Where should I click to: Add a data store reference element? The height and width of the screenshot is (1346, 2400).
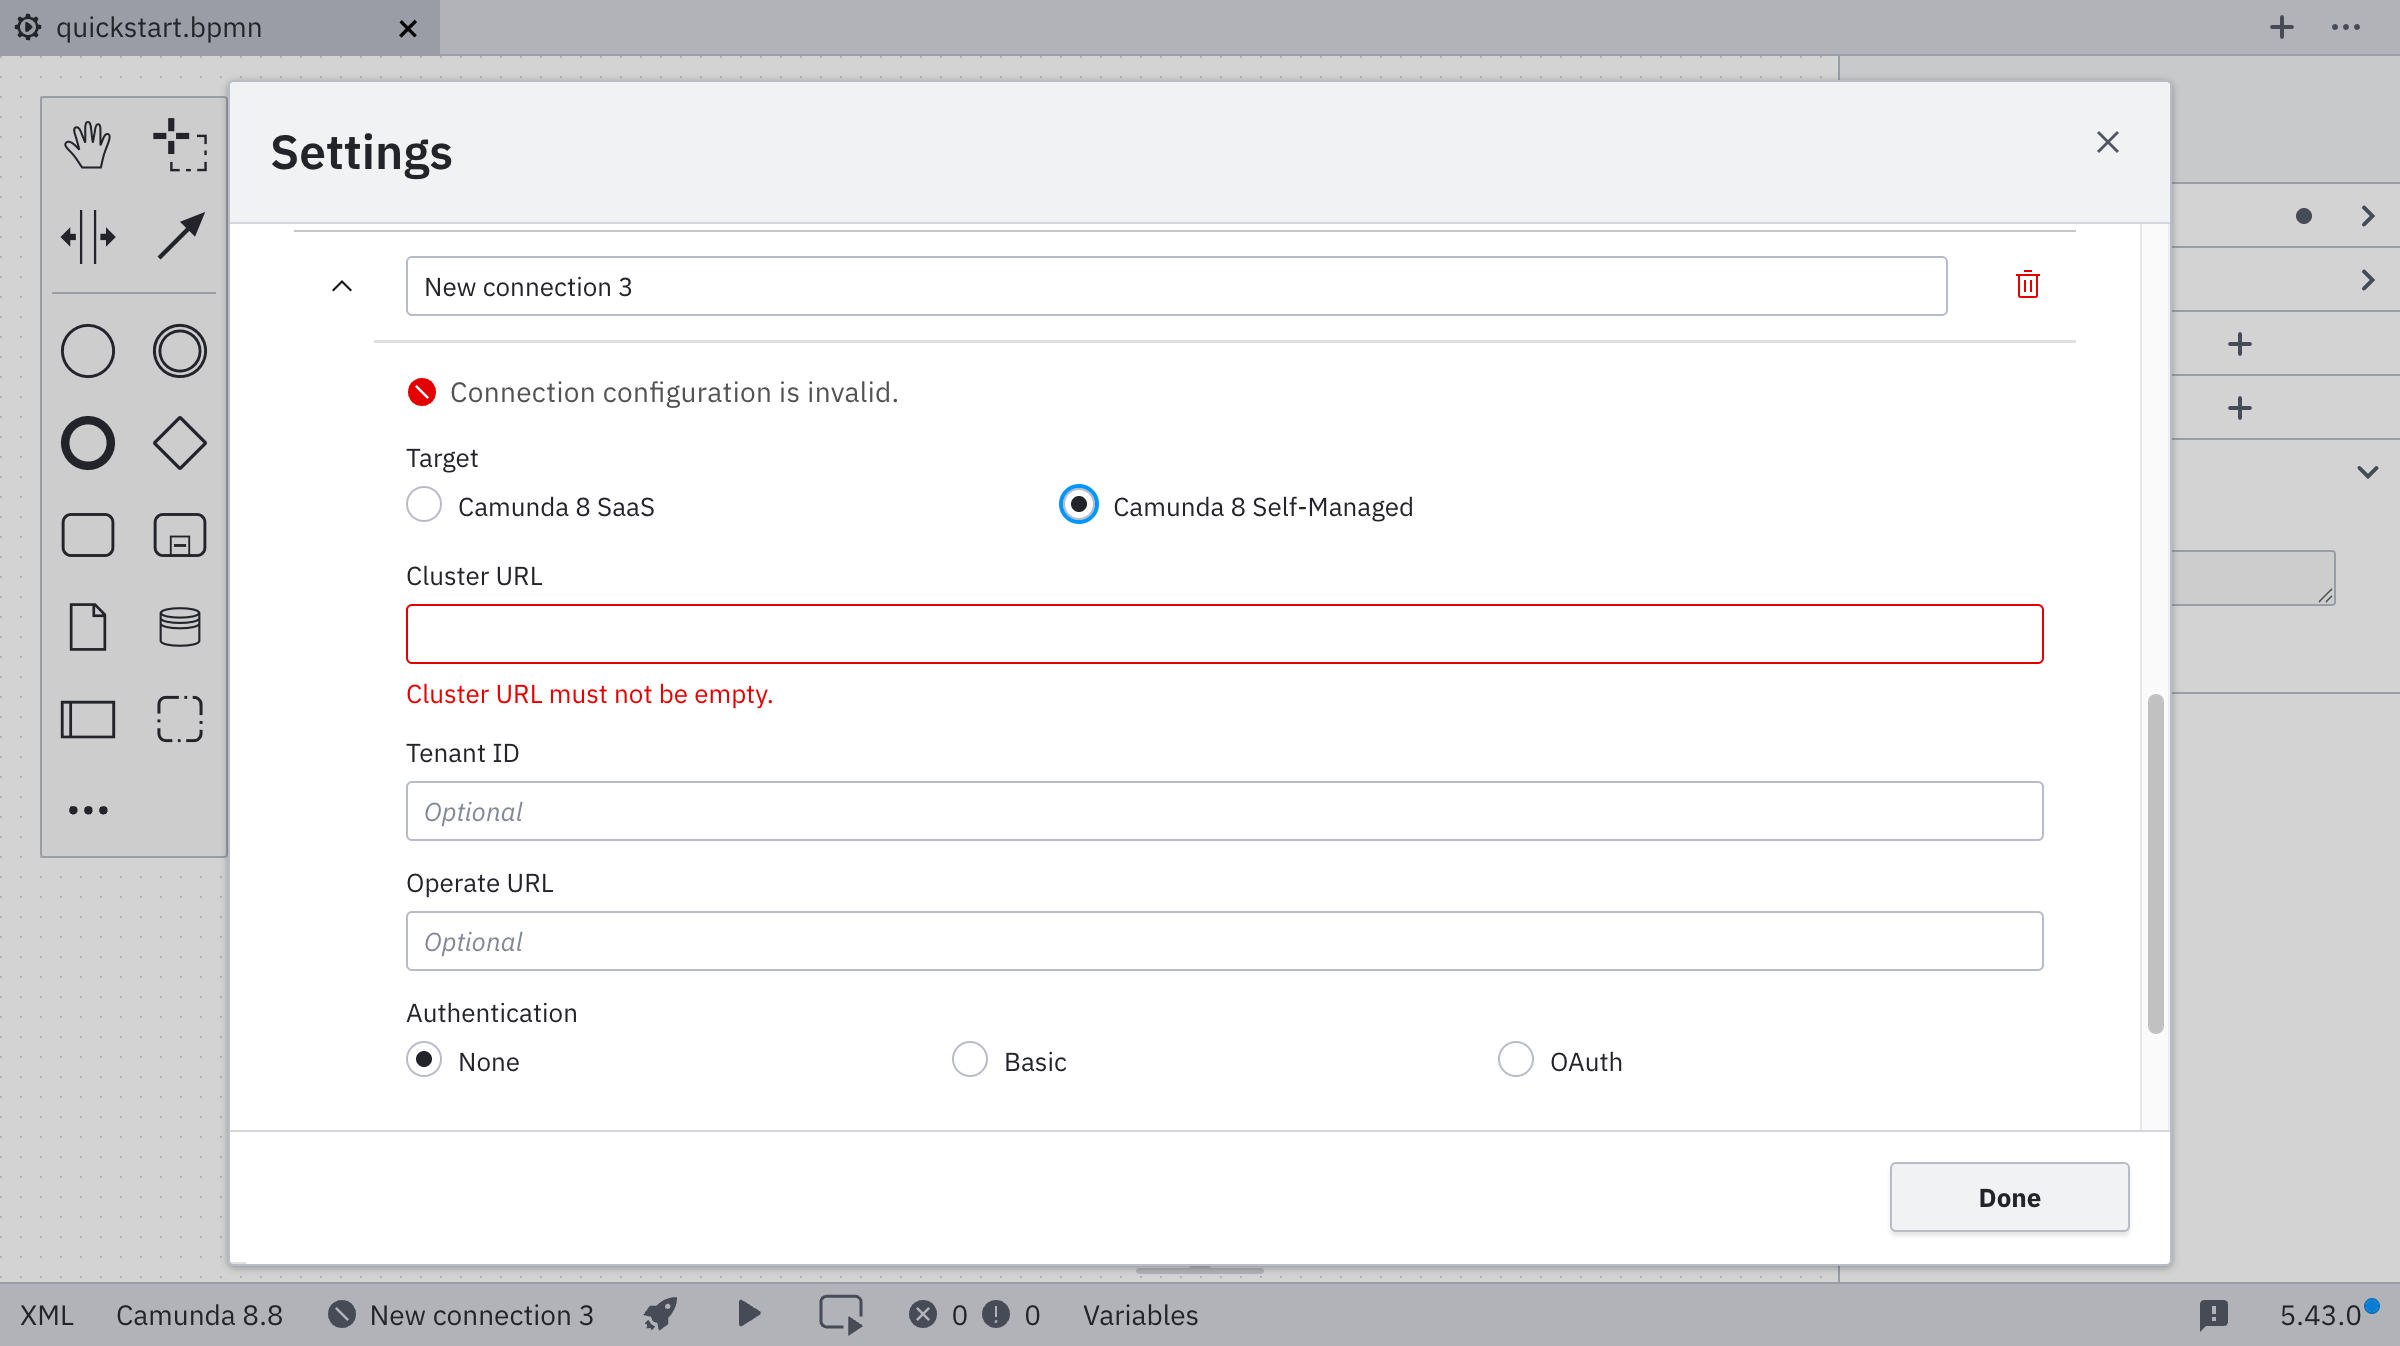180,627
